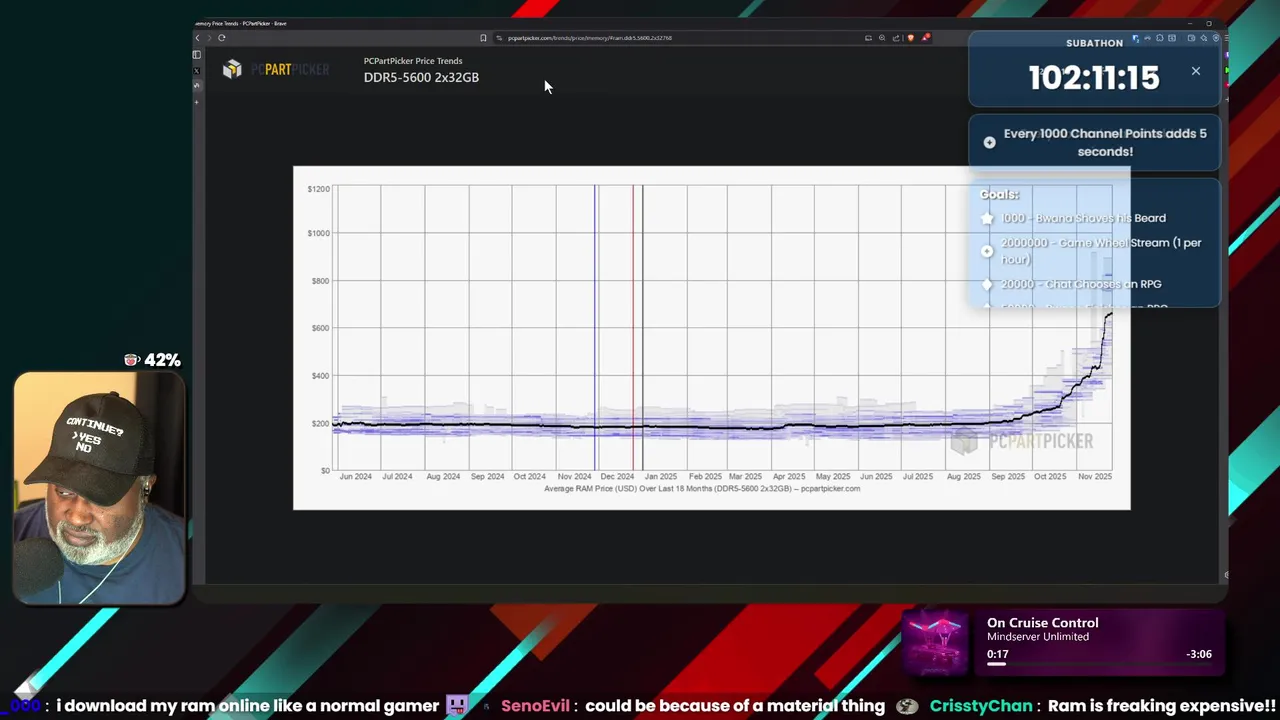Click the plus icon beside Channel Points message
The width and height of the screenshot is (1280, 720).
(989, 142)
